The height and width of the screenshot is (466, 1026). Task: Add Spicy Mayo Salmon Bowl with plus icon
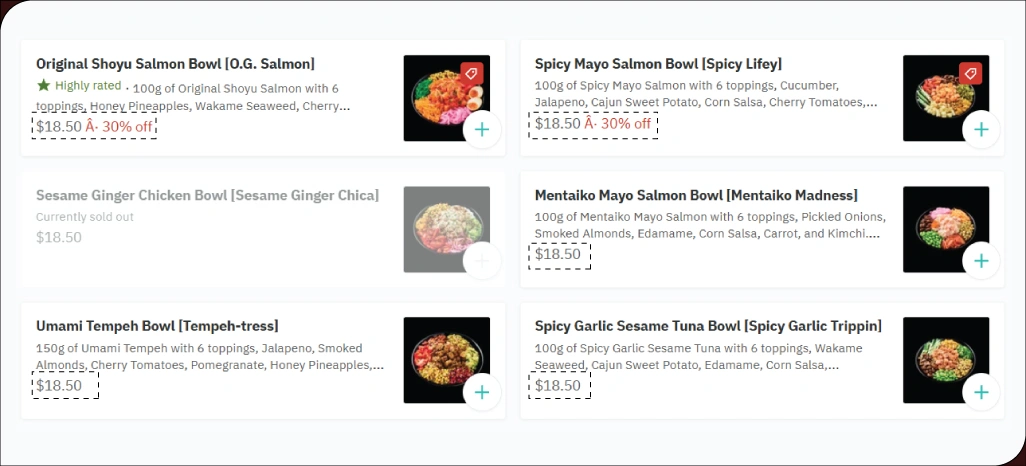pyautogui.click(x=981, y=129)
